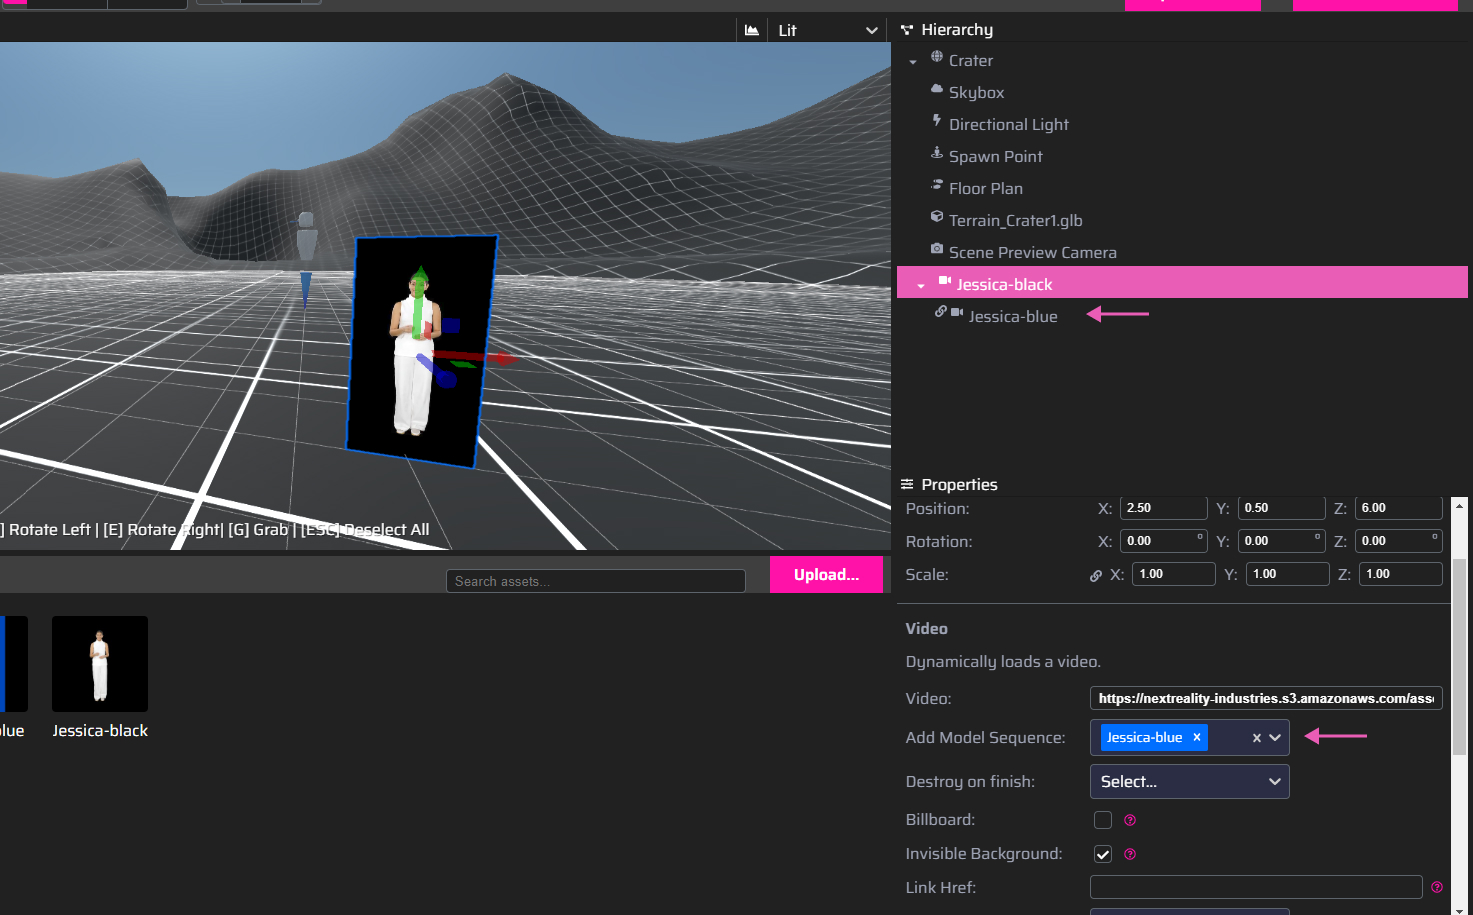This screenshot has width=1473, height=915.
Task: Remove the Jessica-blue tag from sequence
Action: [1196, 737]
